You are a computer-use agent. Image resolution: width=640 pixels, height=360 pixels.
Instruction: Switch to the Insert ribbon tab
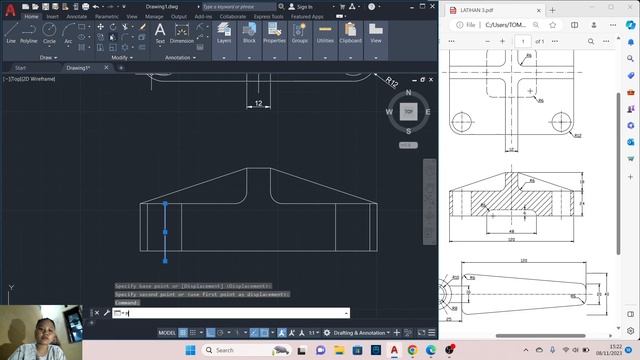pos(52,17)
